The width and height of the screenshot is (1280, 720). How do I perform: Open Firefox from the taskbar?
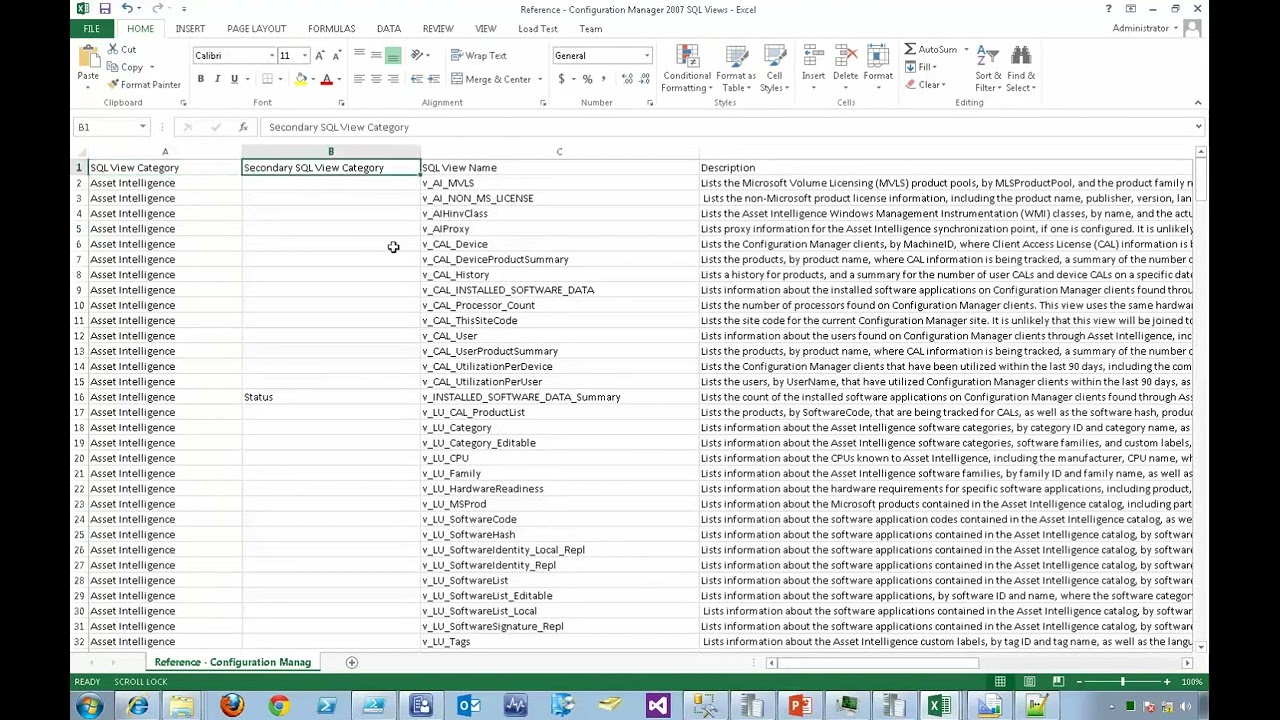pos(231,706)
